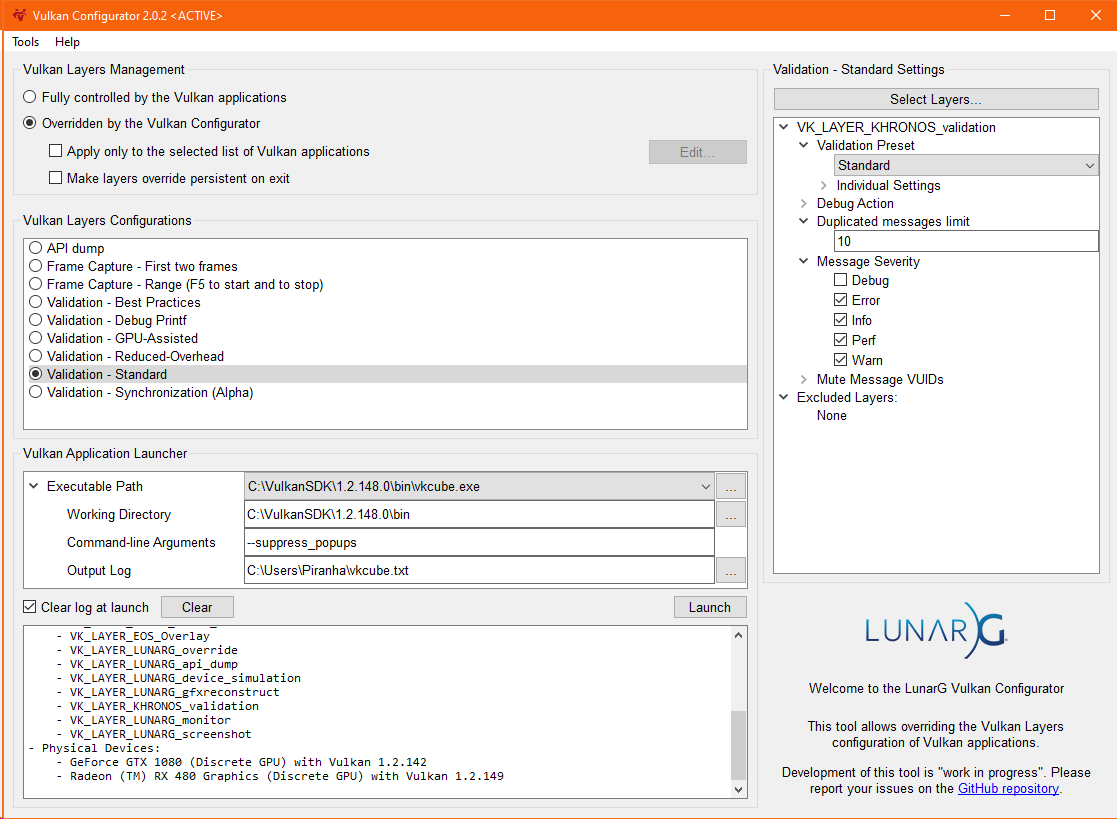1117x819 pixels.
Task: Select the API dump configuration
Action: coord(36,248)
